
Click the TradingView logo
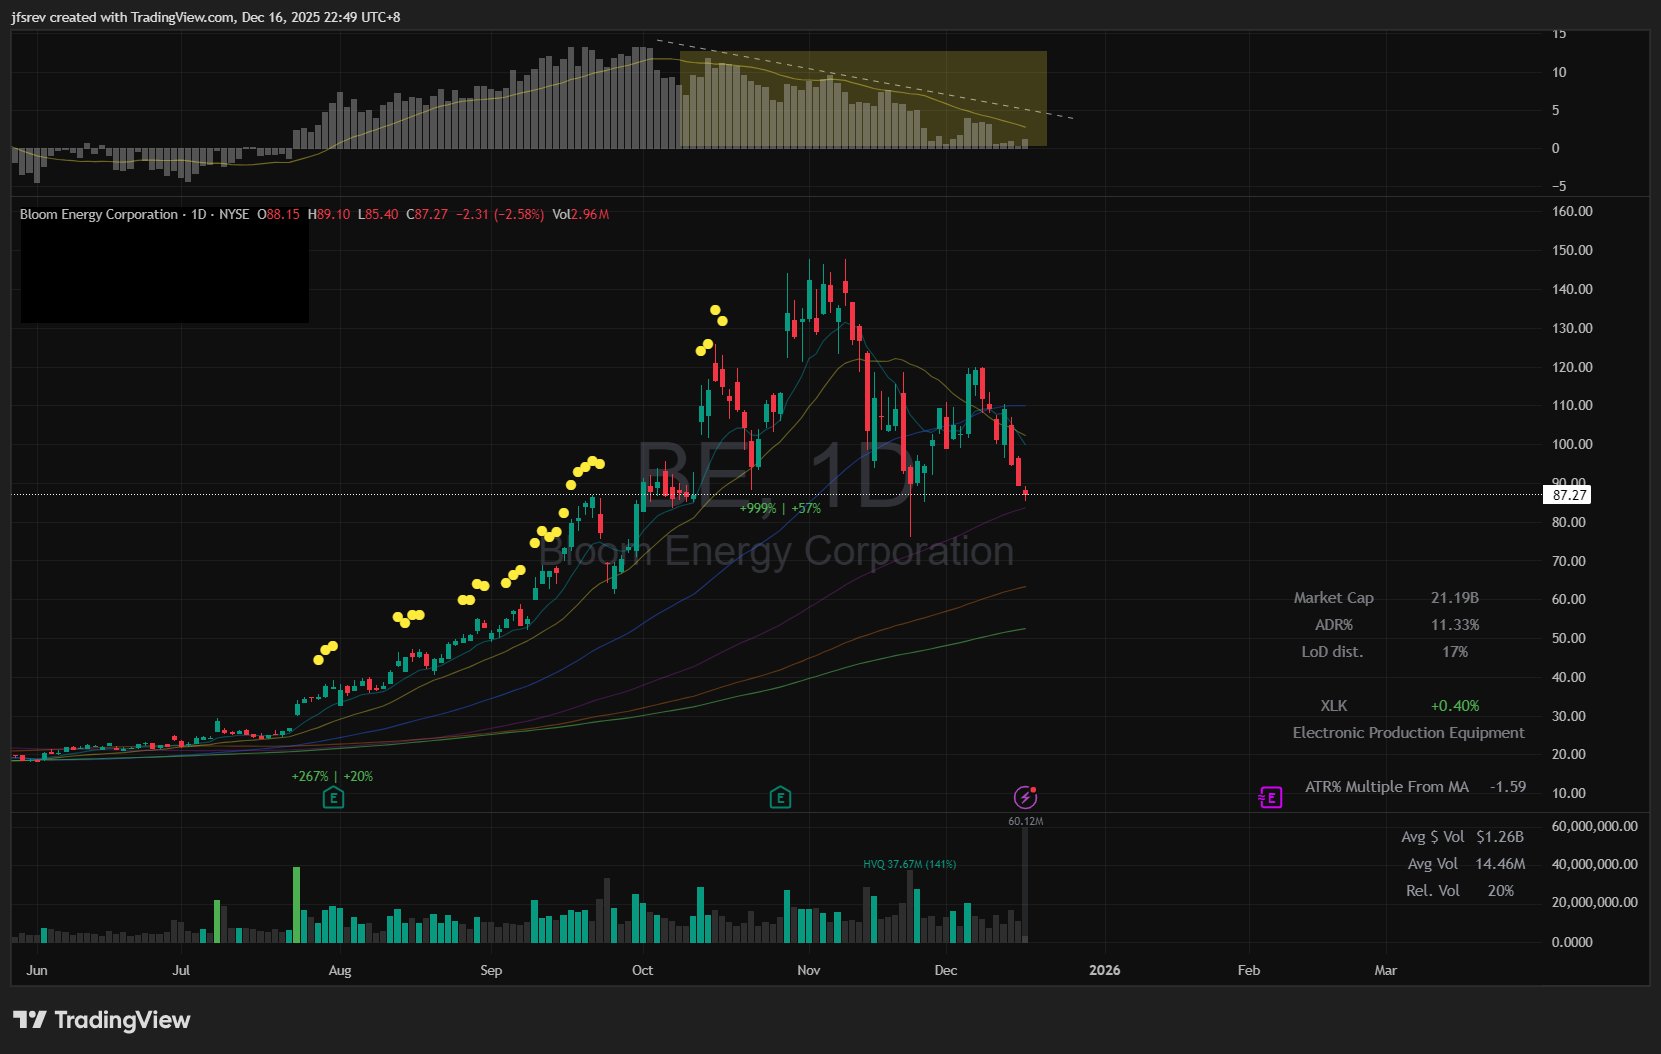(x=101, y=1020)
